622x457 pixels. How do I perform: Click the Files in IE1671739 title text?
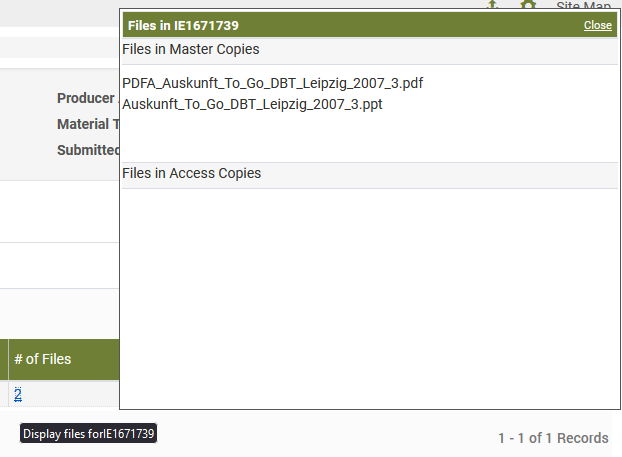pos(183,25)
